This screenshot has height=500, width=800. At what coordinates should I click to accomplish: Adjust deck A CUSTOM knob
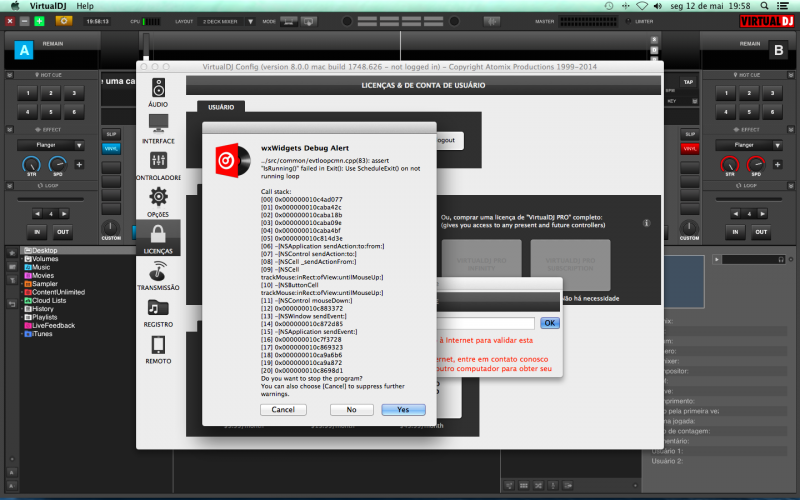tap(111, 228)
